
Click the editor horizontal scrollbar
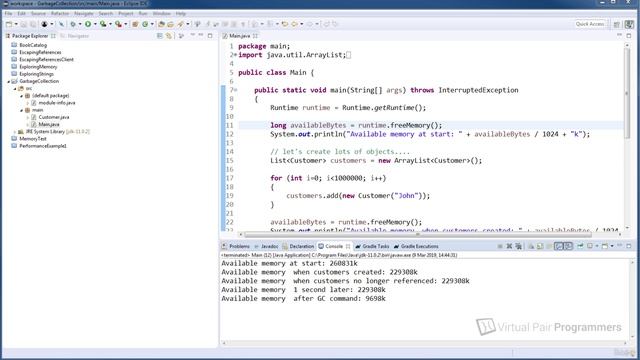coord(418,235)
